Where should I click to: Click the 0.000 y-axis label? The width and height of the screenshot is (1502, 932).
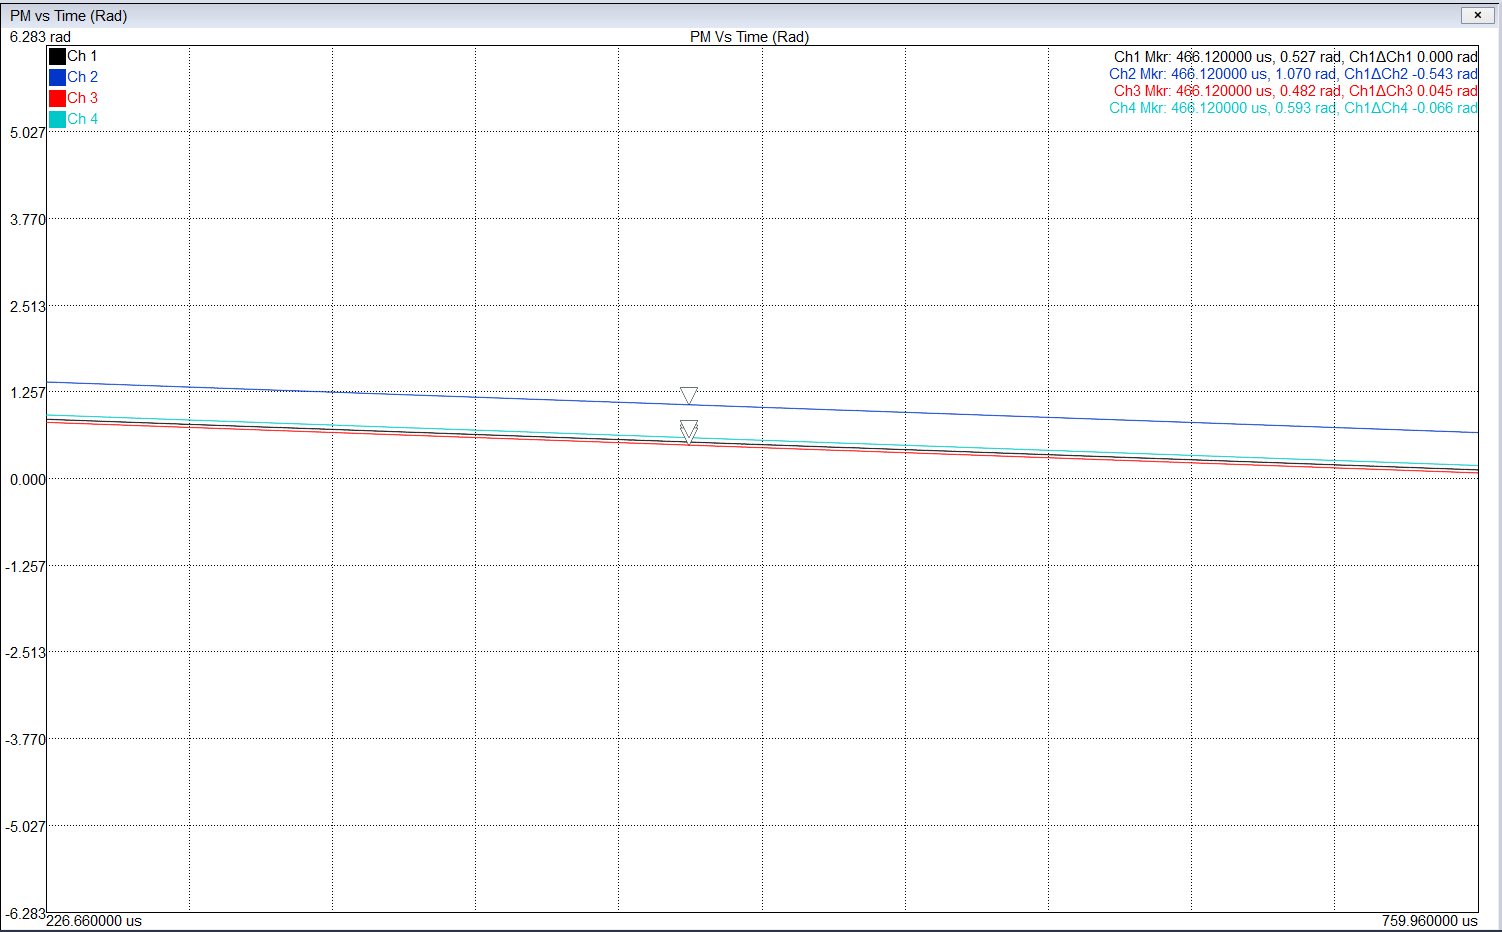coord(27,480)
